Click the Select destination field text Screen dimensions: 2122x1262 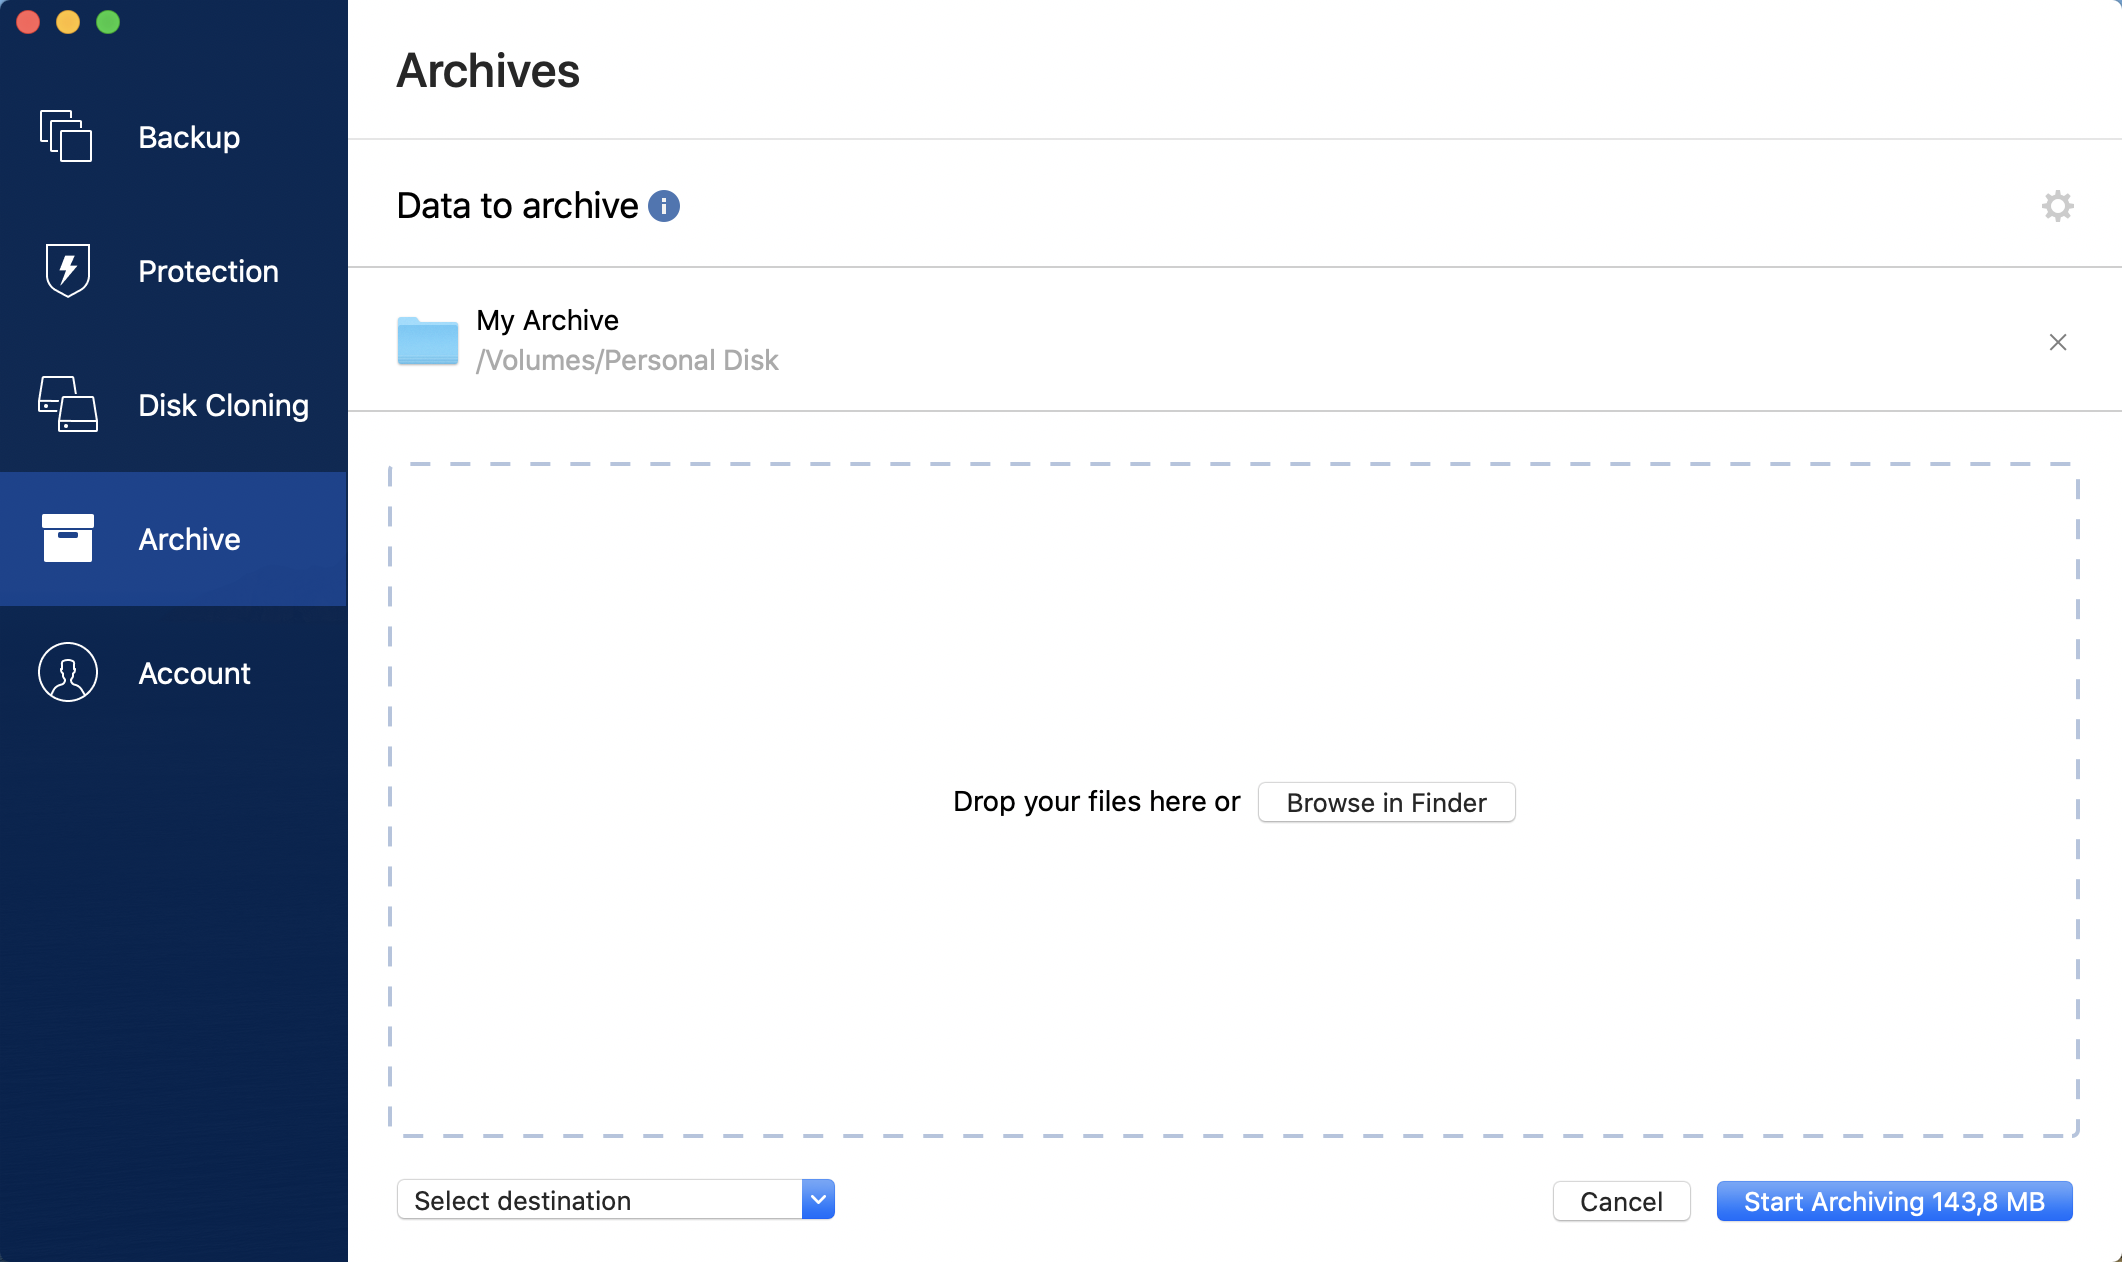click(523, 1200)
